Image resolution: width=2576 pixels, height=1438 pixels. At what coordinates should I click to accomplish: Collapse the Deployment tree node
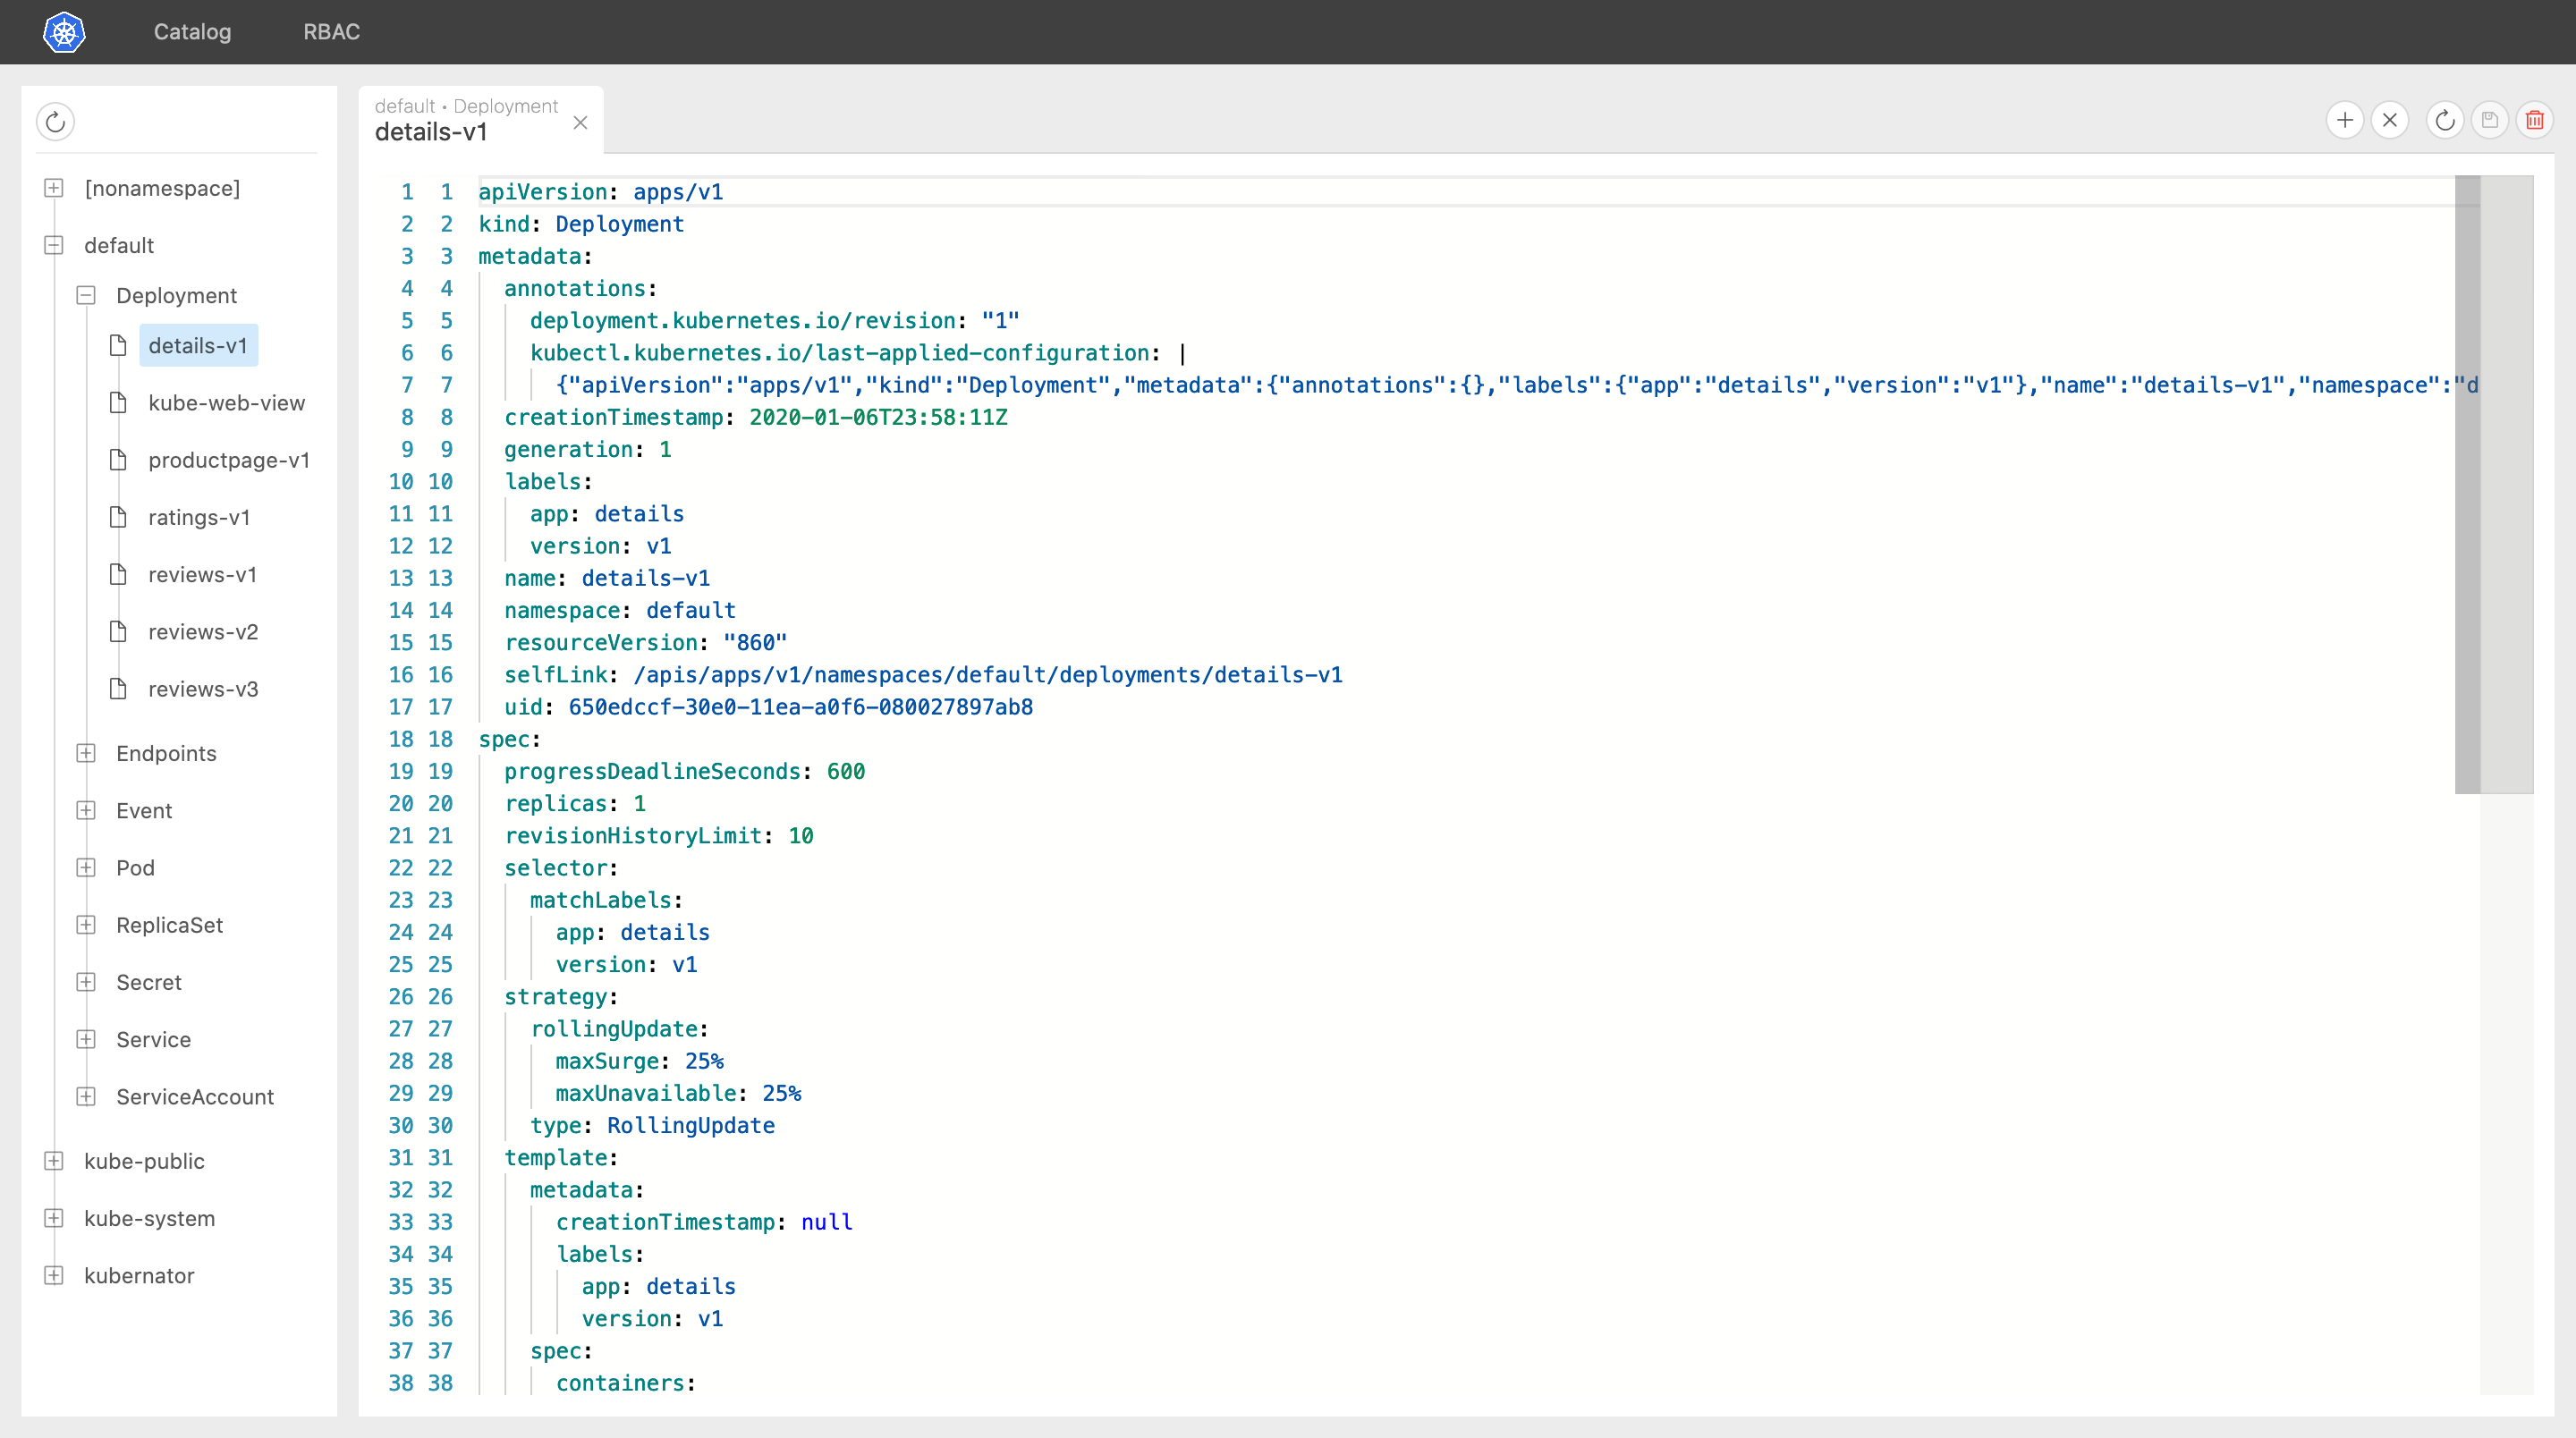86,295
